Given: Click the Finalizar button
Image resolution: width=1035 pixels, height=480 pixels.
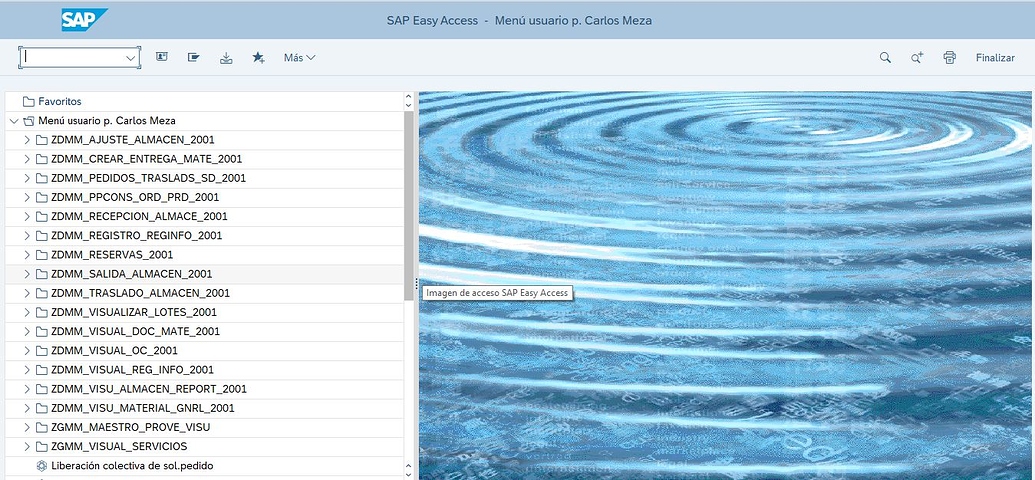Looking at the screenshot, I should (995, 57).
